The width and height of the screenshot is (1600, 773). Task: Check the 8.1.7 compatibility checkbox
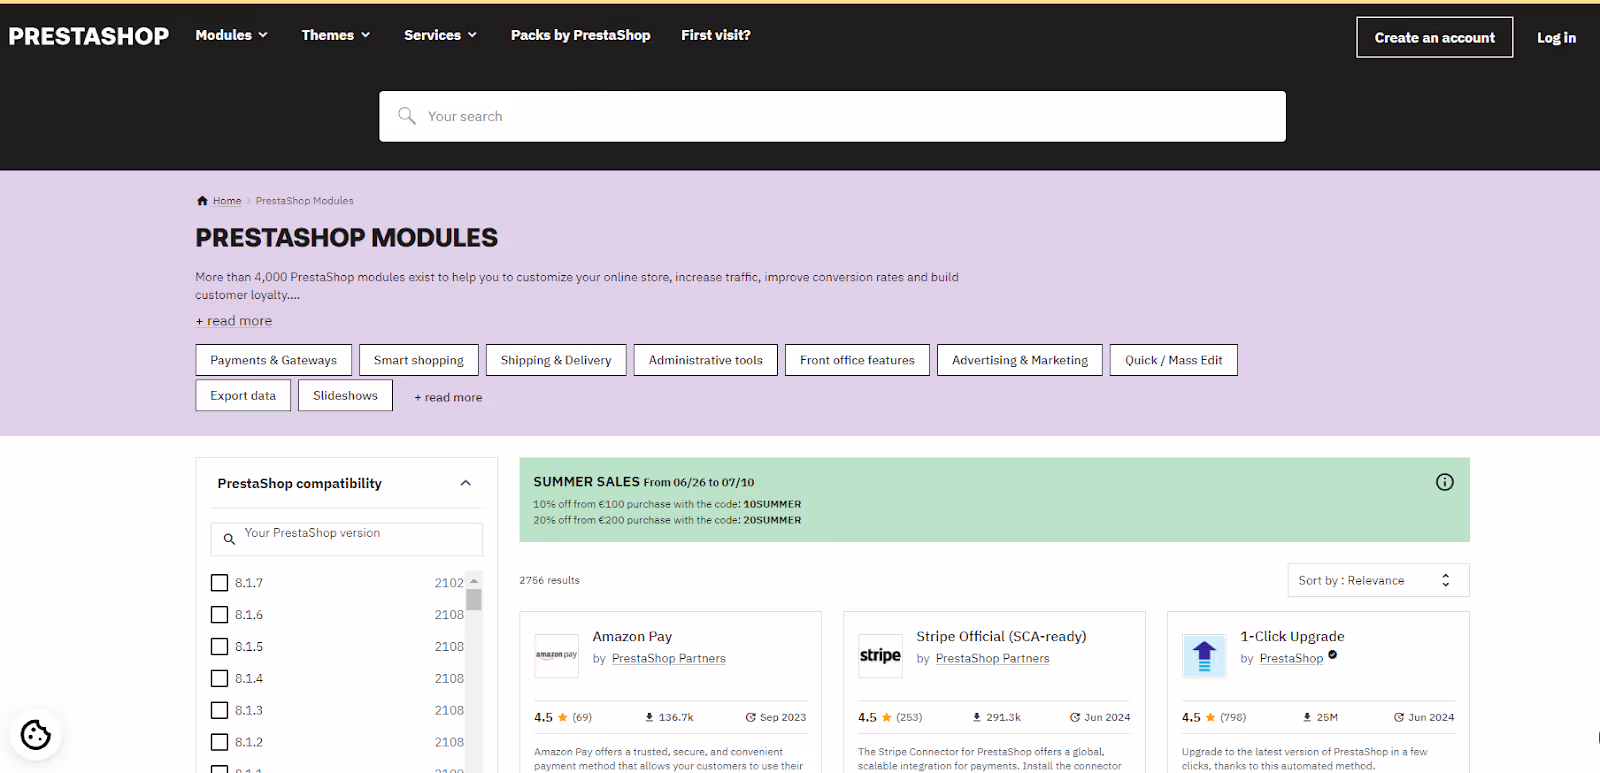pos(220,583)
